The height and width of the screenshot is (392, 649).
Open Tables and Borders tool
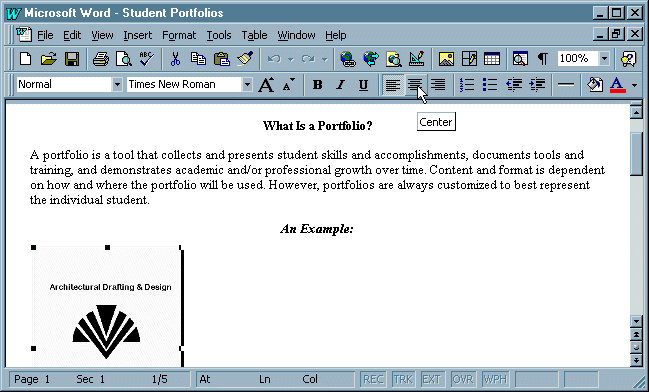(x=469, y=59)
